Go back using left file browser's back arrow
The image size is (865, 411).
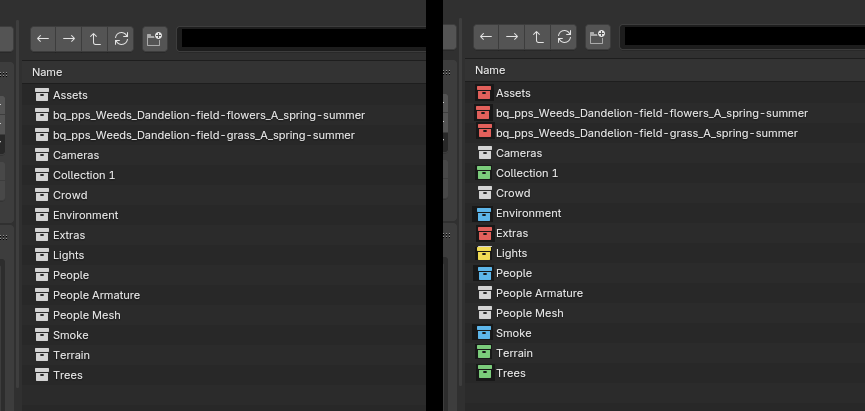43,39
